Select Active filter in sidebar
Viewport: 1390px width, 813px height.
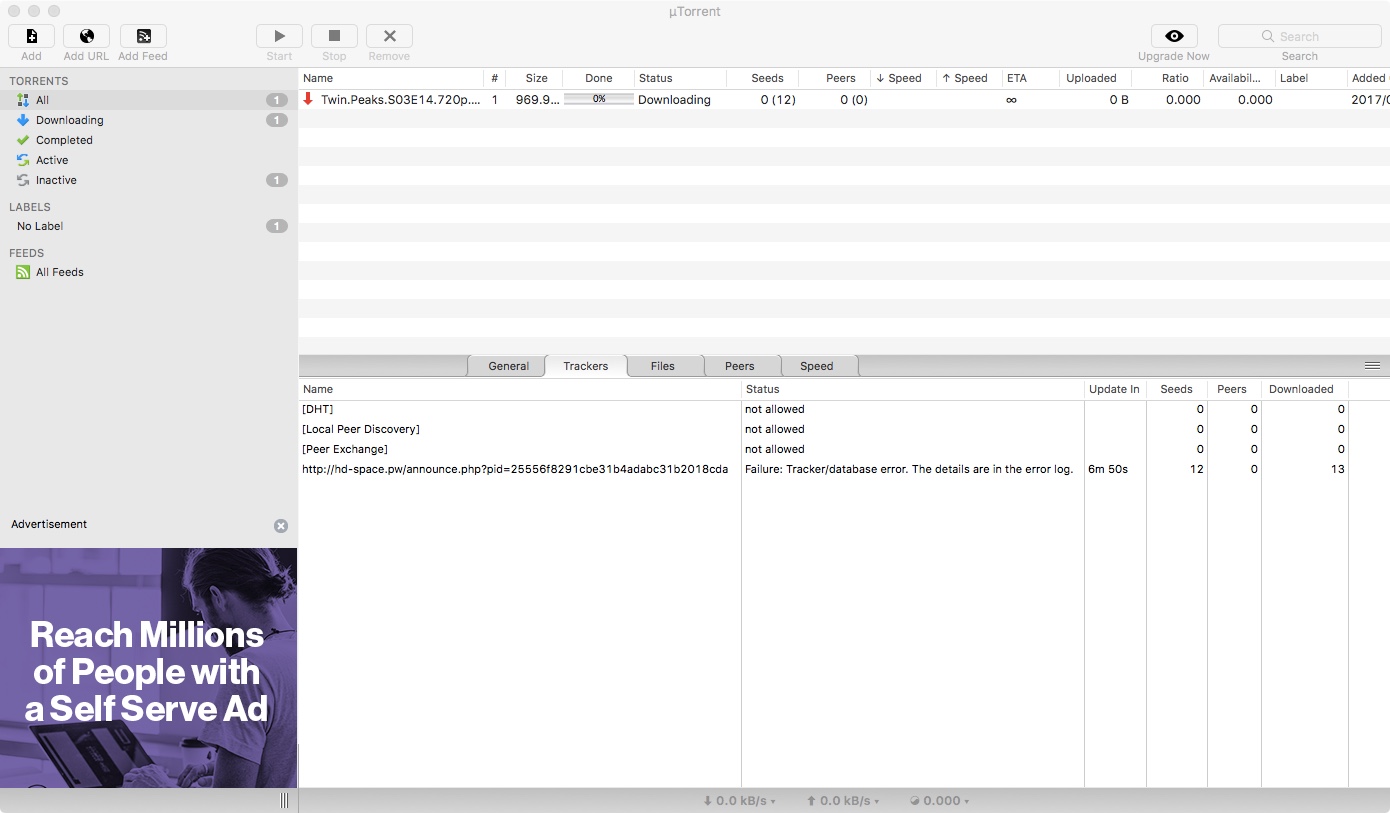[149, 160]
